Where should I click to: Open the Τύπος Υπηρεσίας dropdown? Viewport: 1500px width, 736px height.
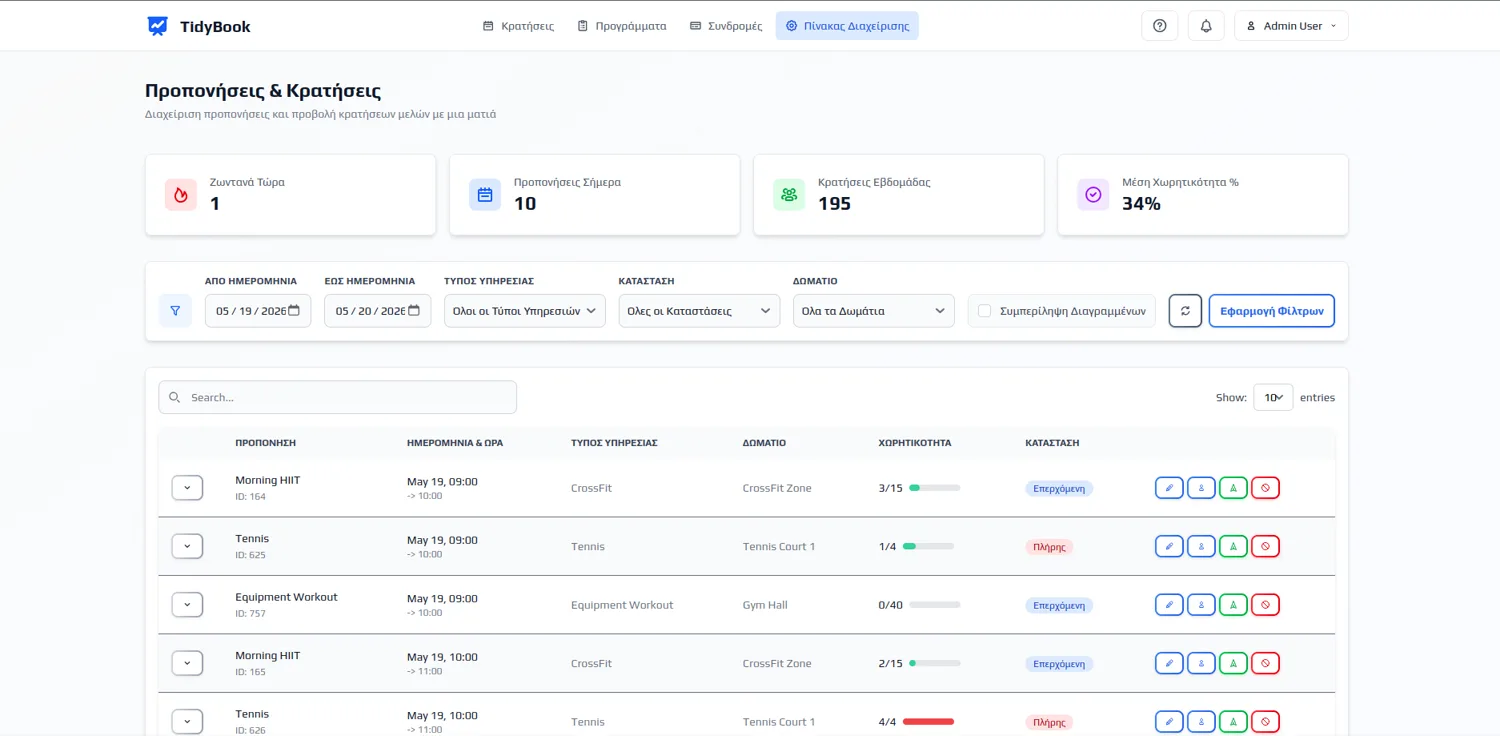(525, 311)
